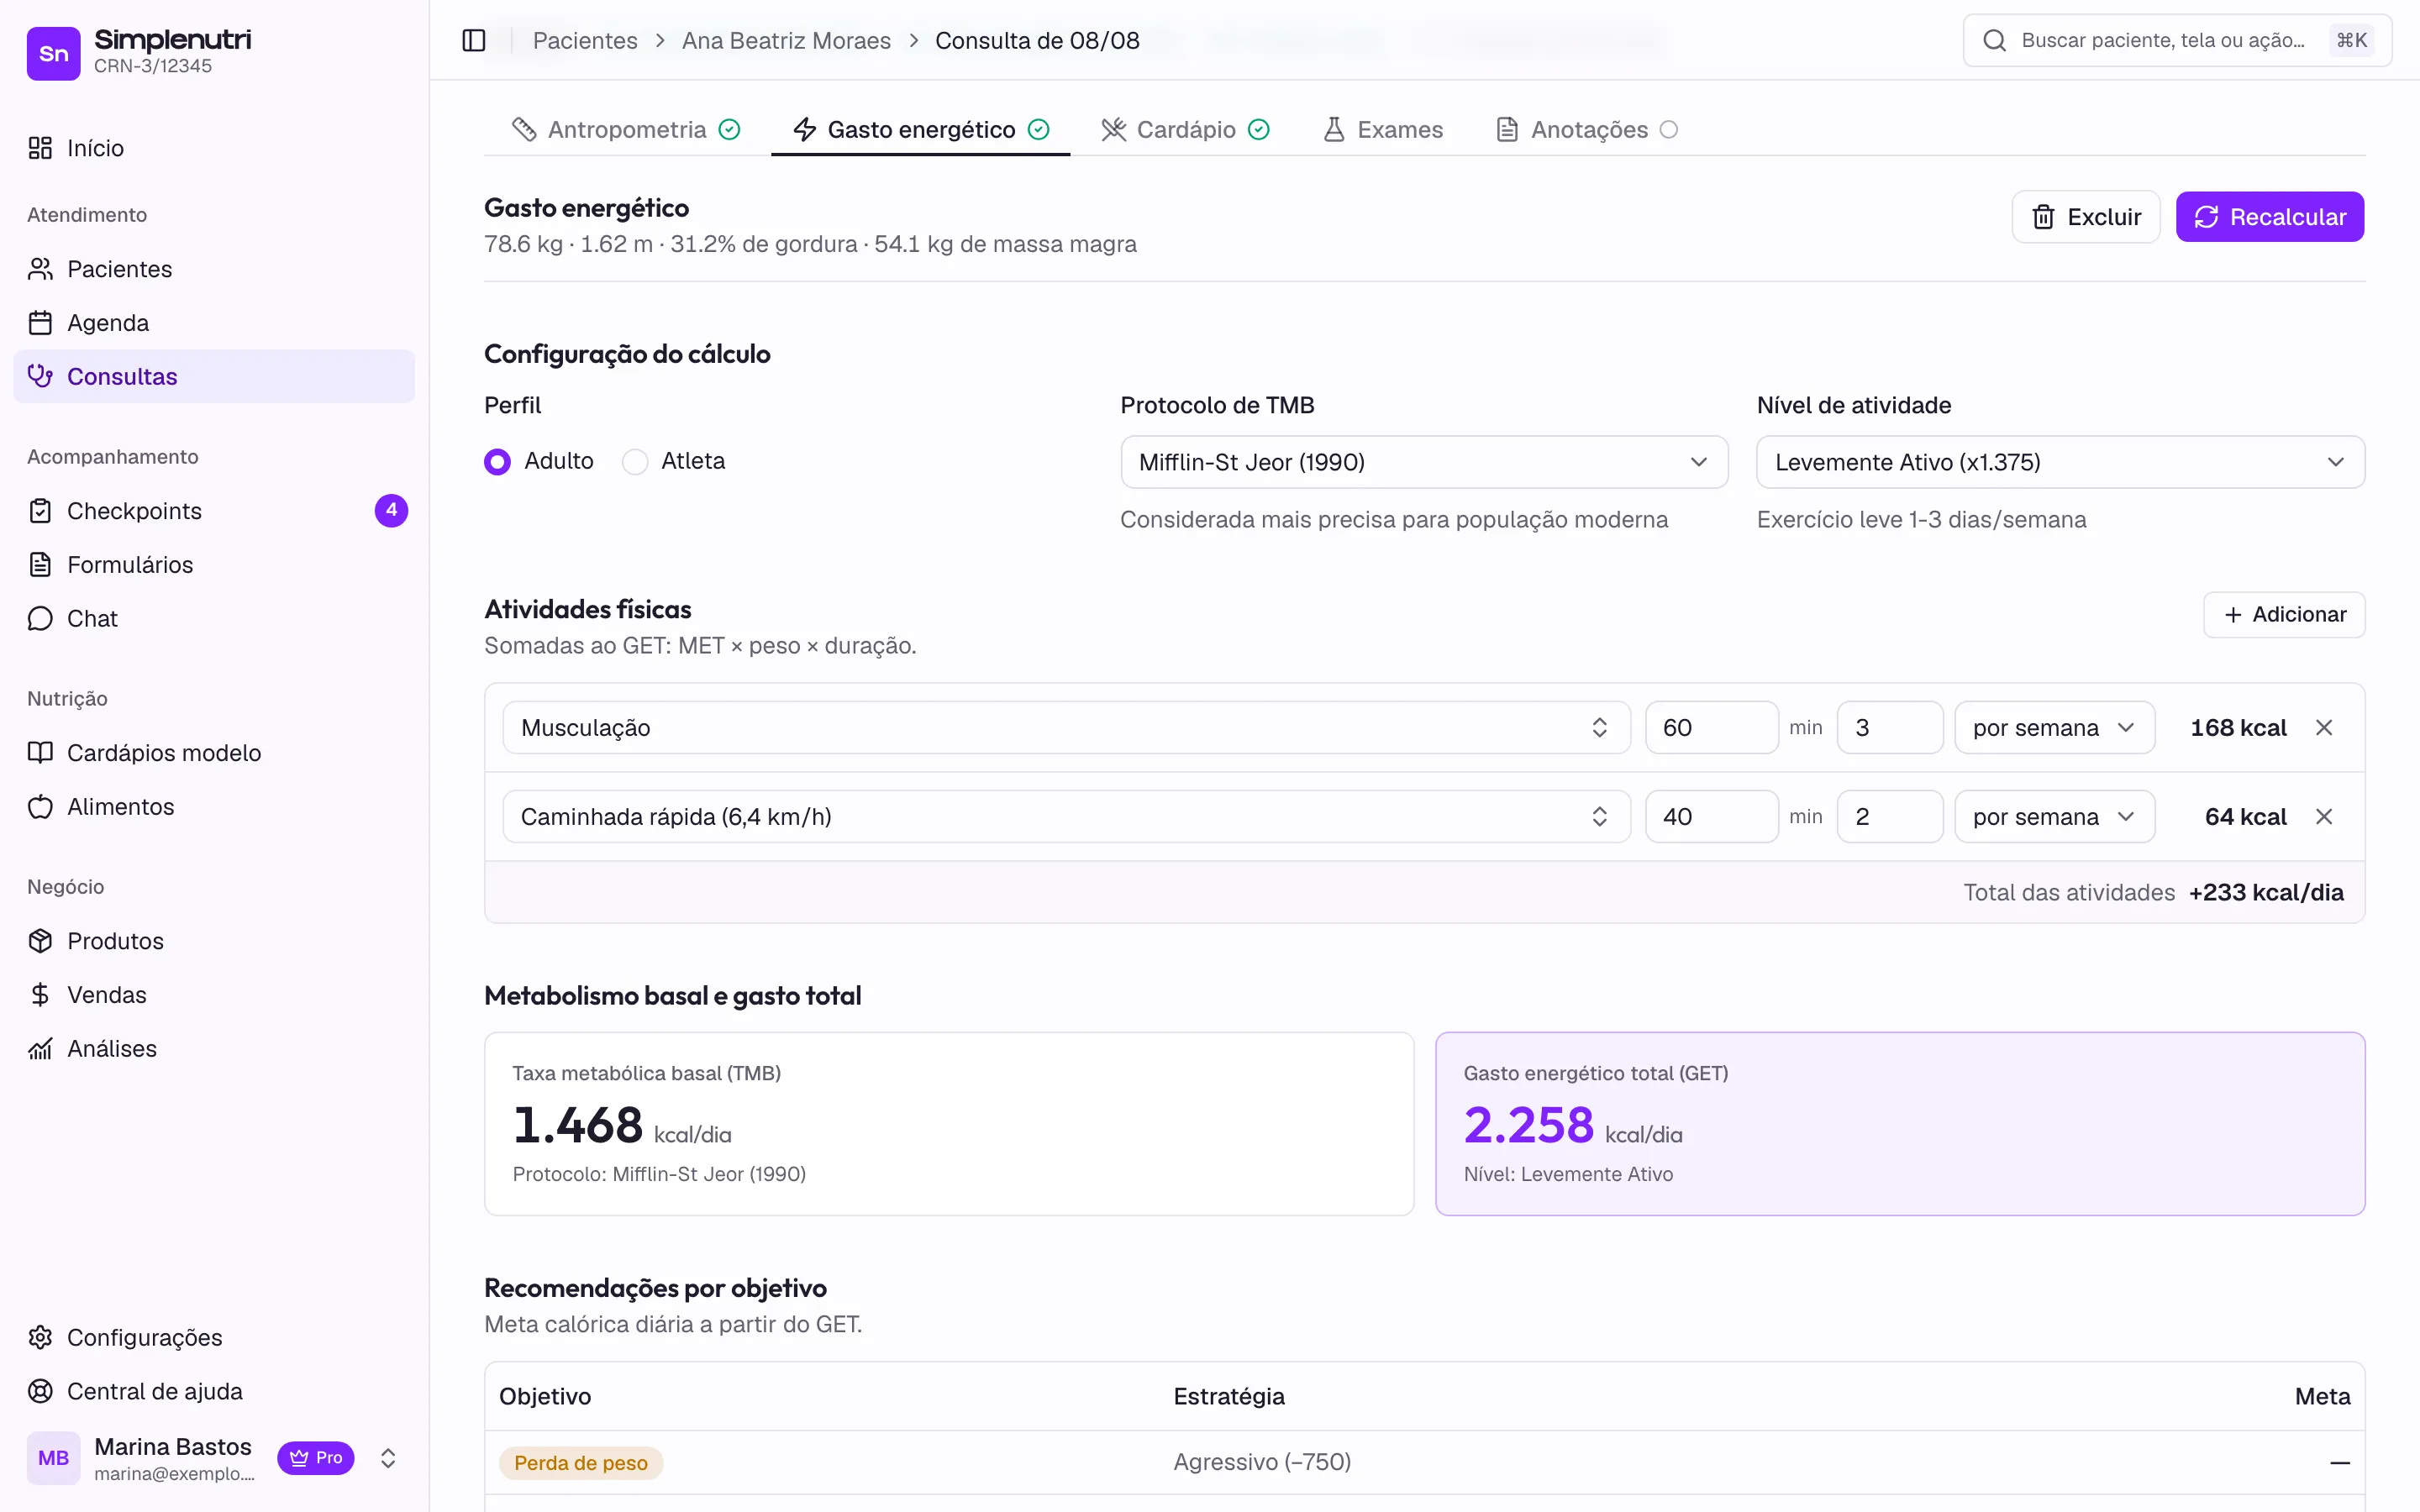
Task: Click the Recalcular button
Action: (2269, 217)
